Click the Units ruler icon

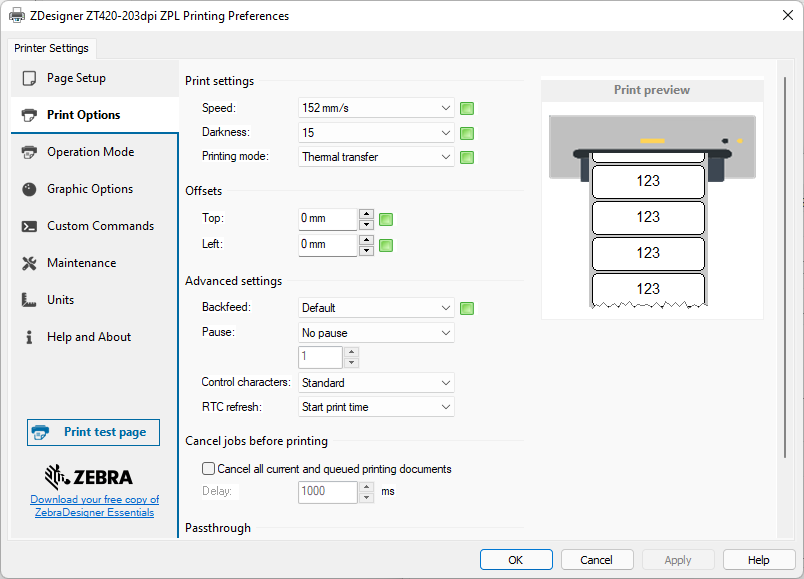29,300
